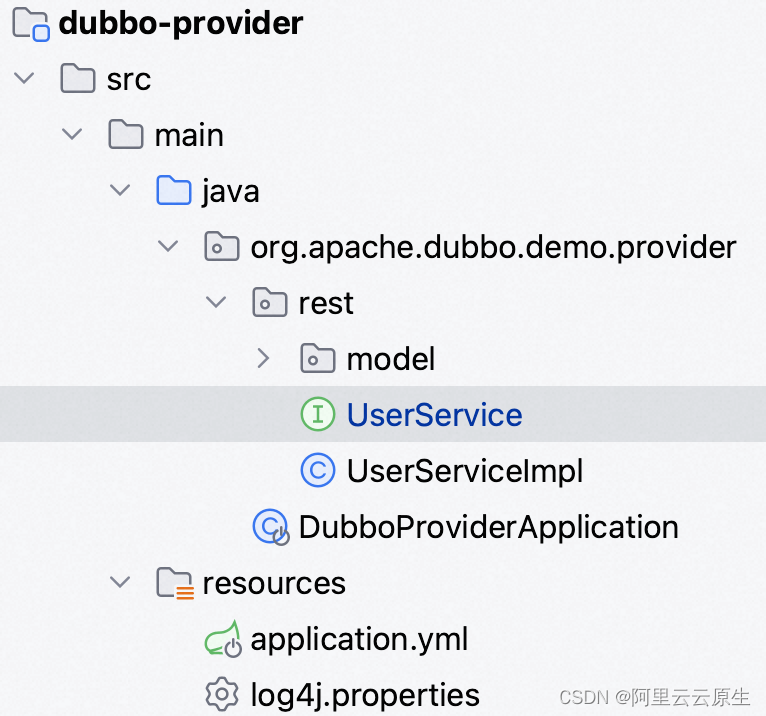Expand the model package
This screenshot has height=716, width=766.
point(263,359)
